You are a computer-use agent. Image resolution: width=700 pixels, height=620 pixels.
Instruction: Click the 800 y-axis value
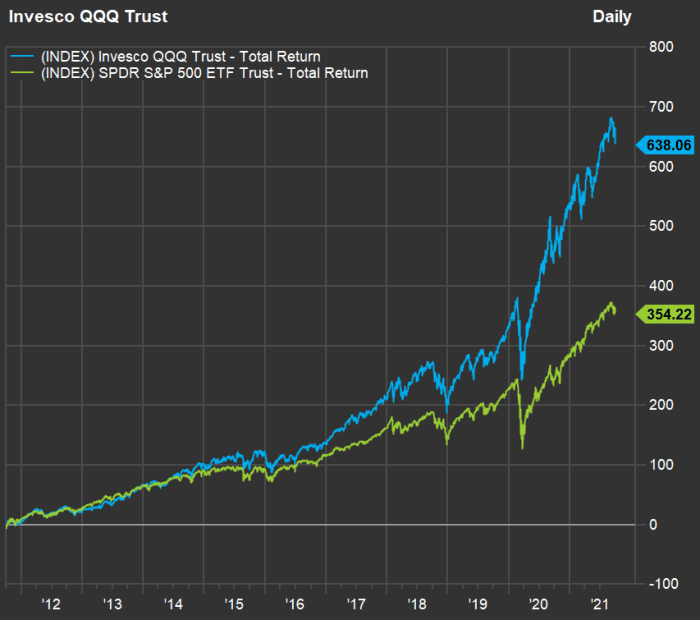(661, 47)
